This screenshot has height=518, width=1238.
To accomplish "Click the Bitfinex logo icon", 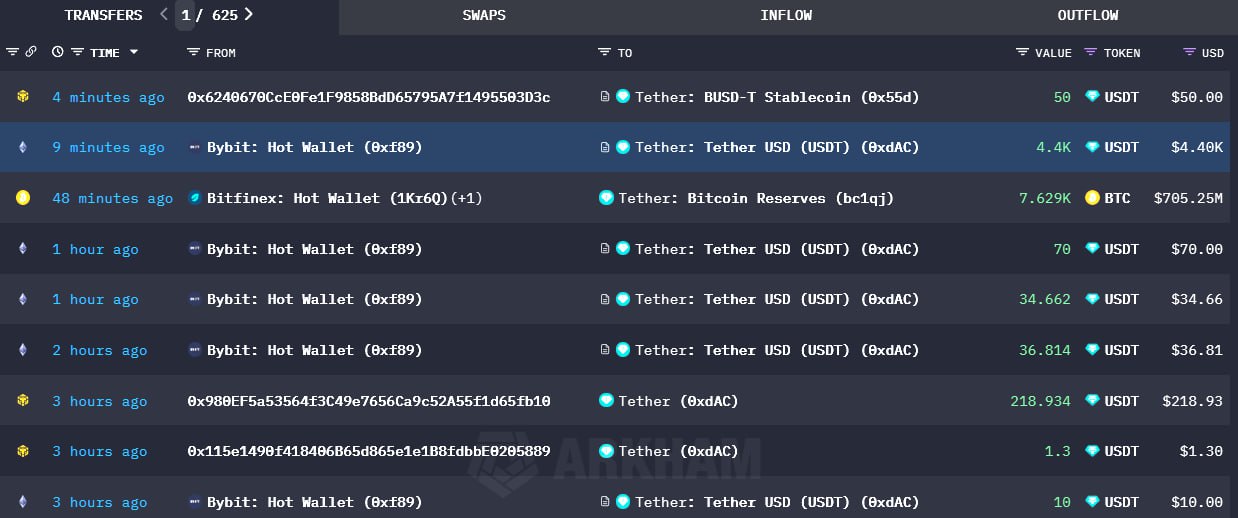I will click(195, 198).
